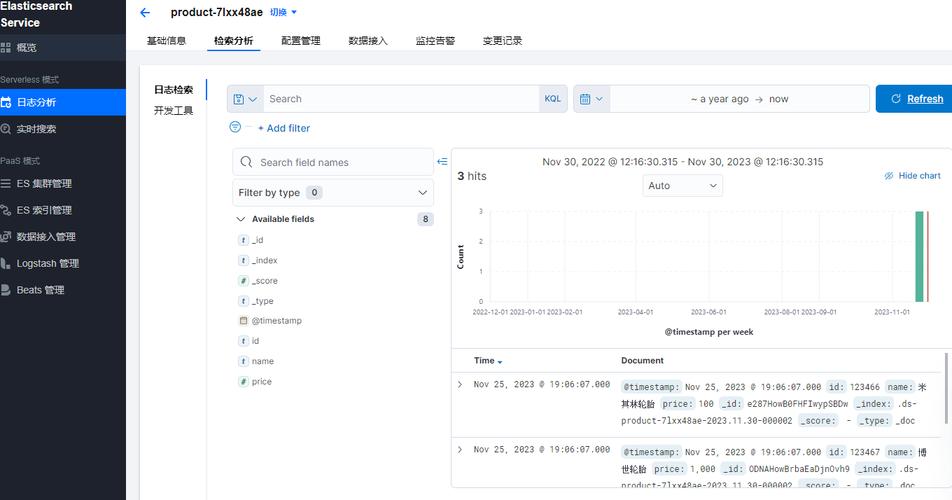Screen dimensions: 952x500
Task: Switch to the 基础信息 tab
Action: 166,41
